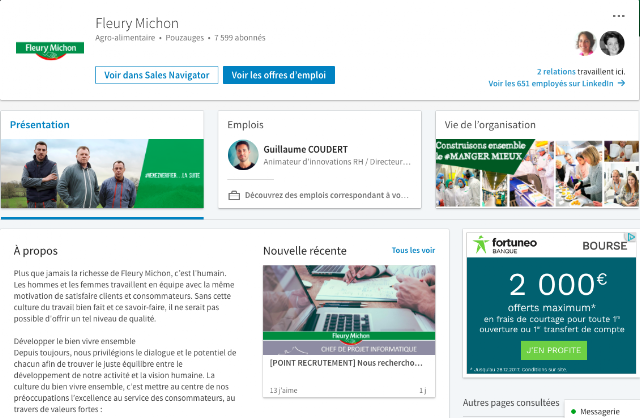
Task: Click Développer le bien vivre ensemble text
Action: (x=74, y=341)
